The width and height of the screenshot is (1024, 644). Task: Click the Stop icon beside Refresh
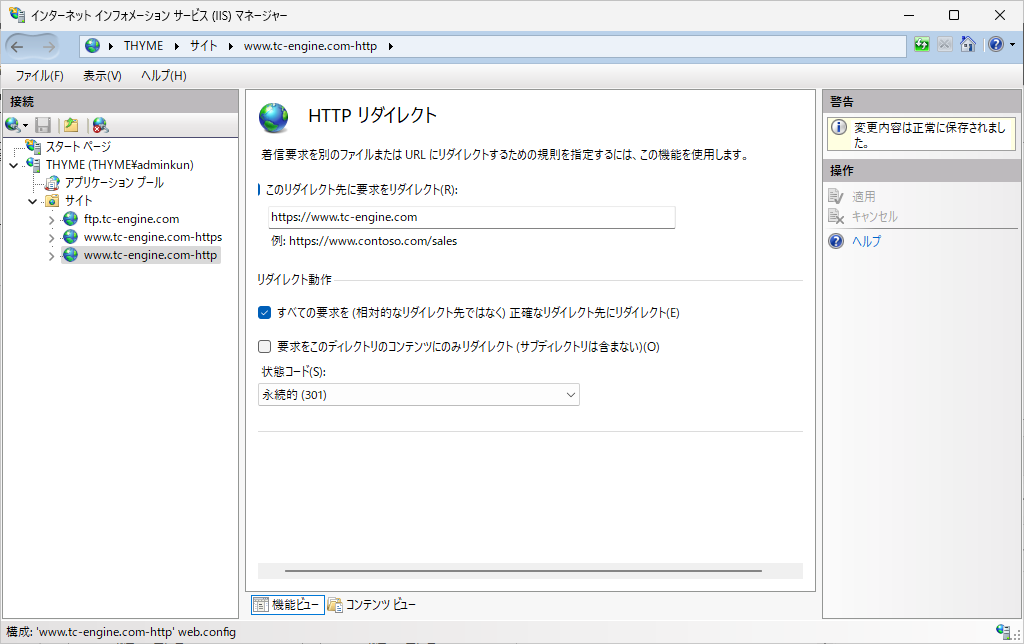(944, 44)
